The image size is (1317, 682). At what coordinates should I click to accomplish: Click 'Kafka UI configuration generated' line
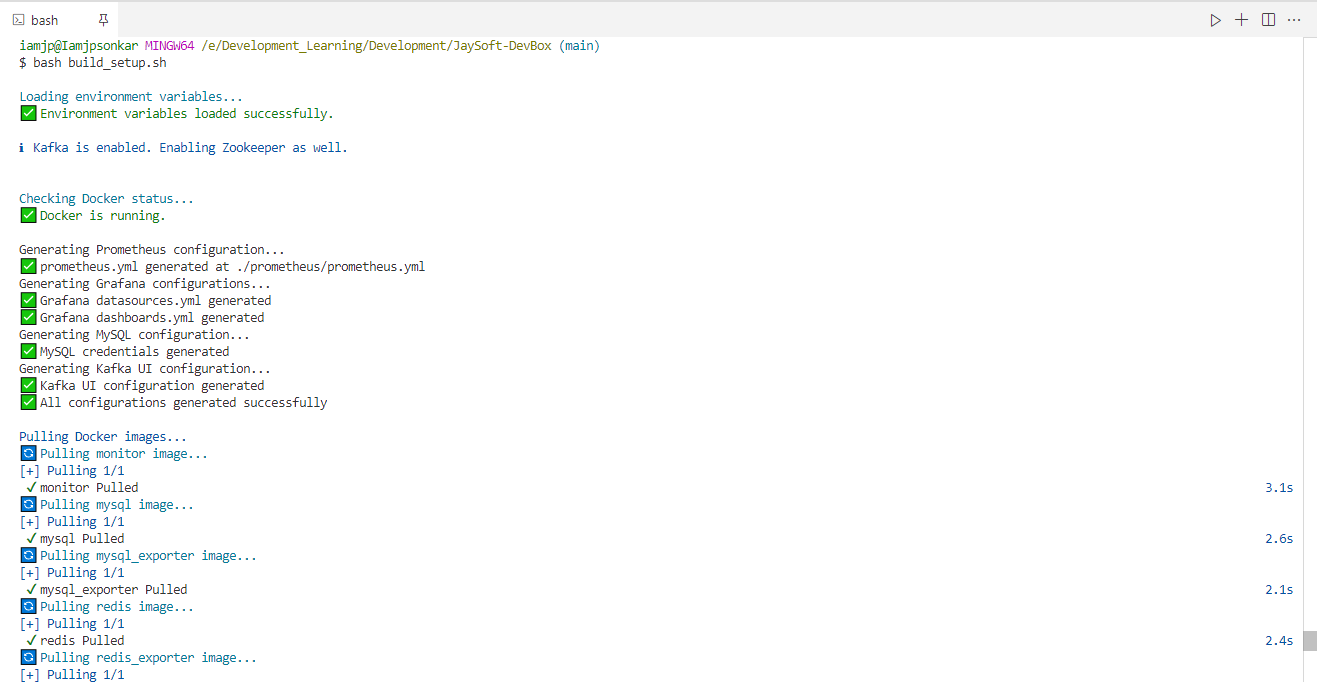pyautogui.click(x=142, y=386)
